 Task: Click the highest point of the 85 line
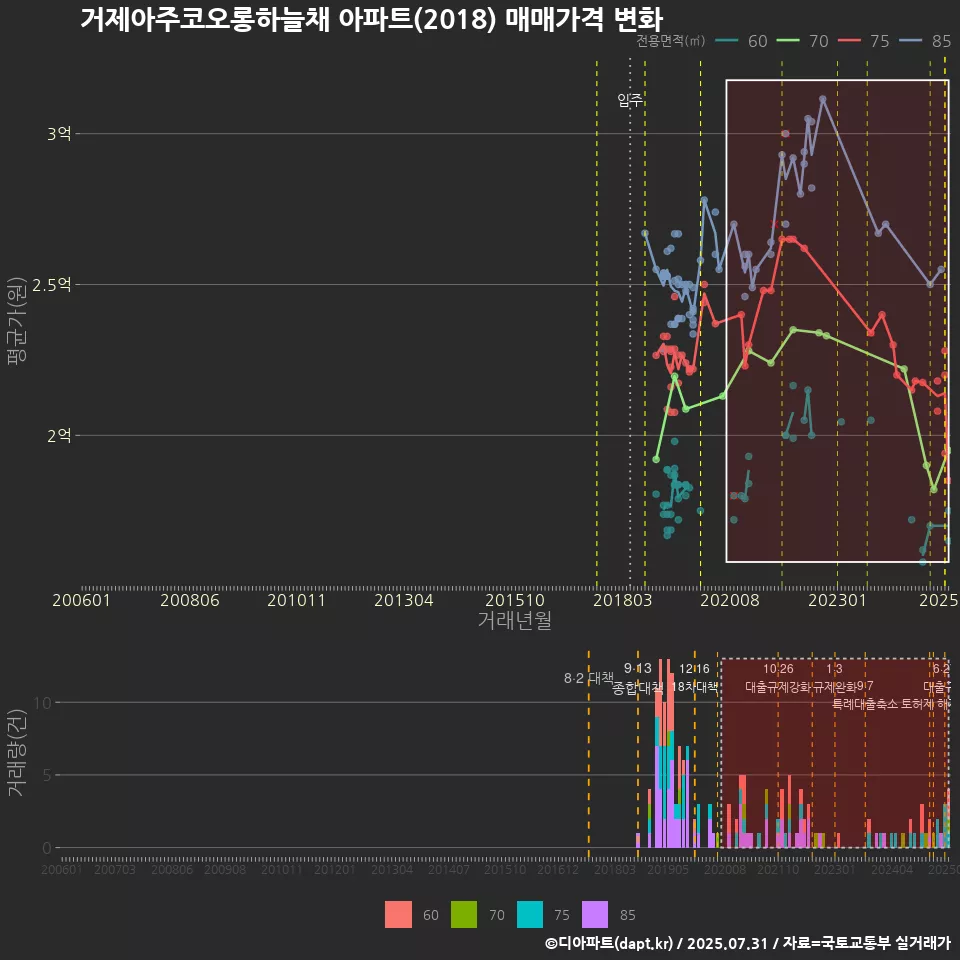tap(822, 99)
